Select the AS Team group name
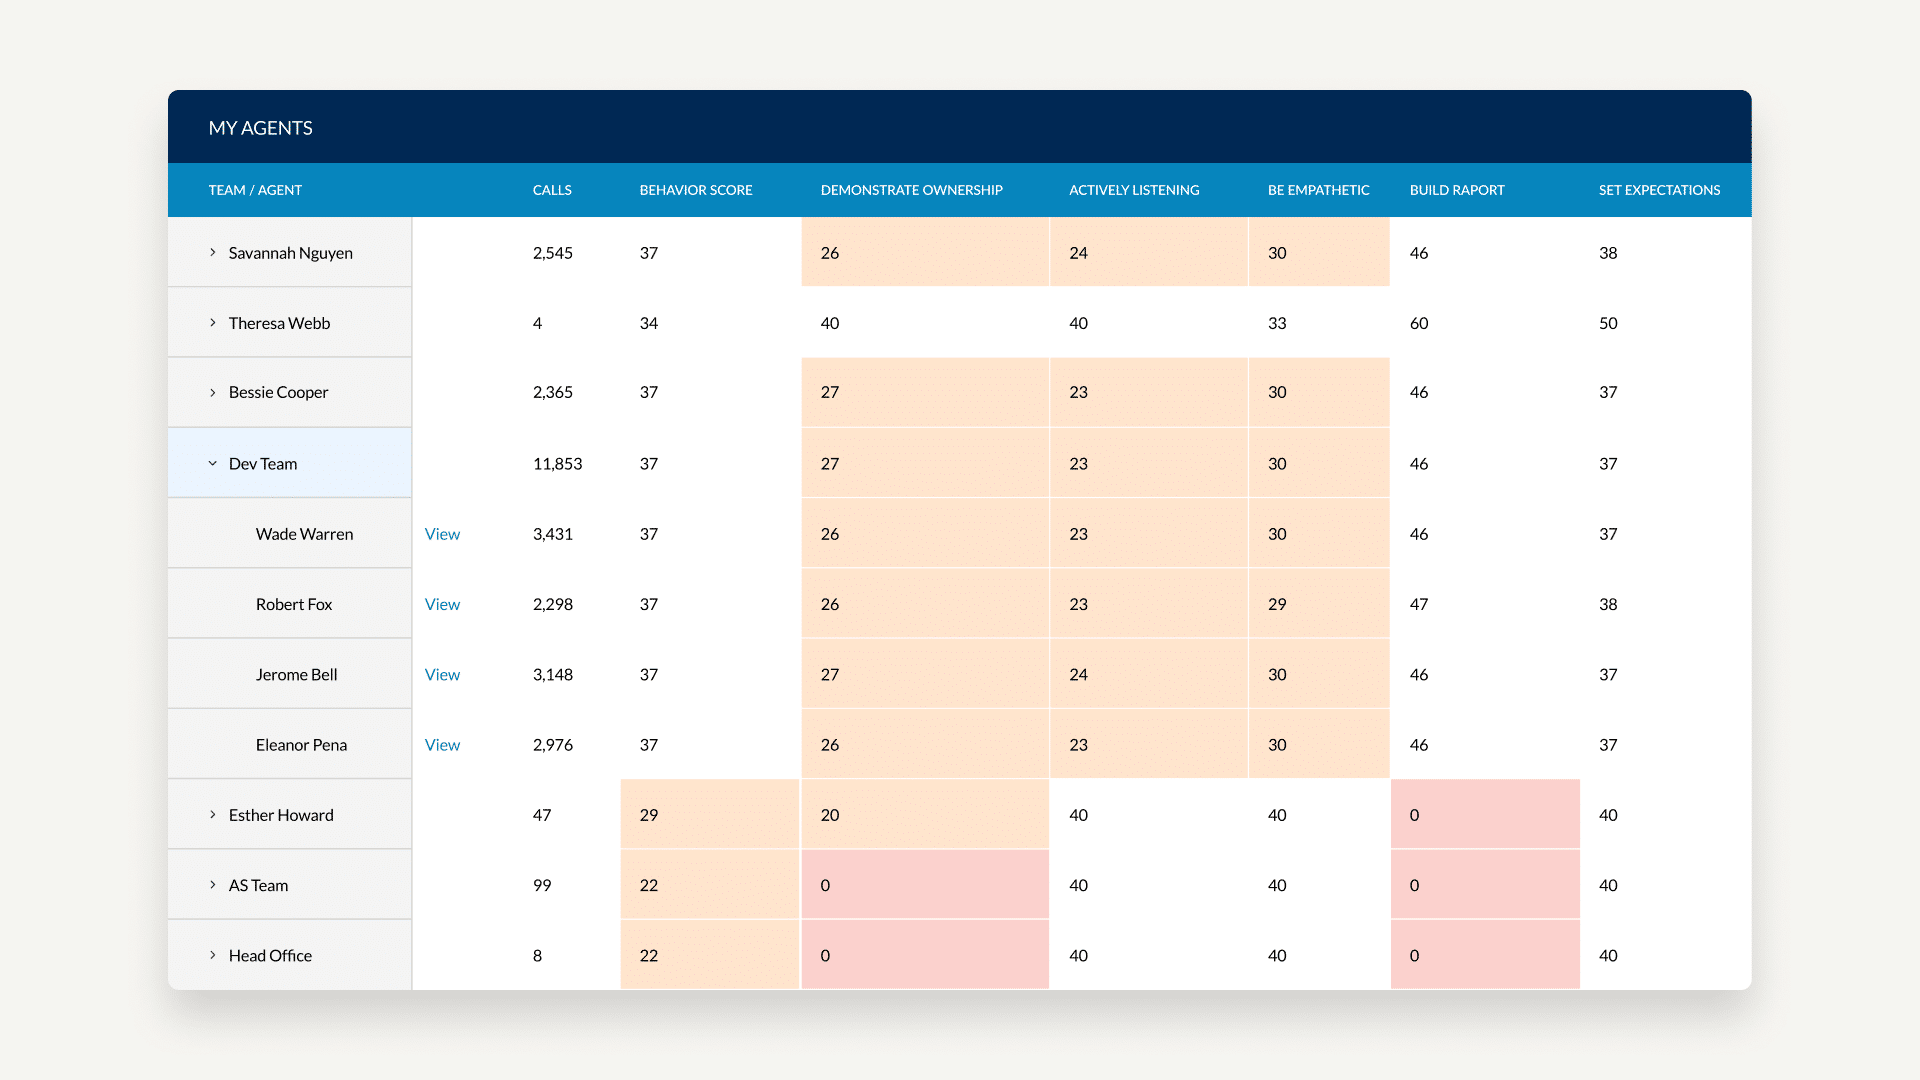Screen dimensions: 1920x1080 point(258,885)
